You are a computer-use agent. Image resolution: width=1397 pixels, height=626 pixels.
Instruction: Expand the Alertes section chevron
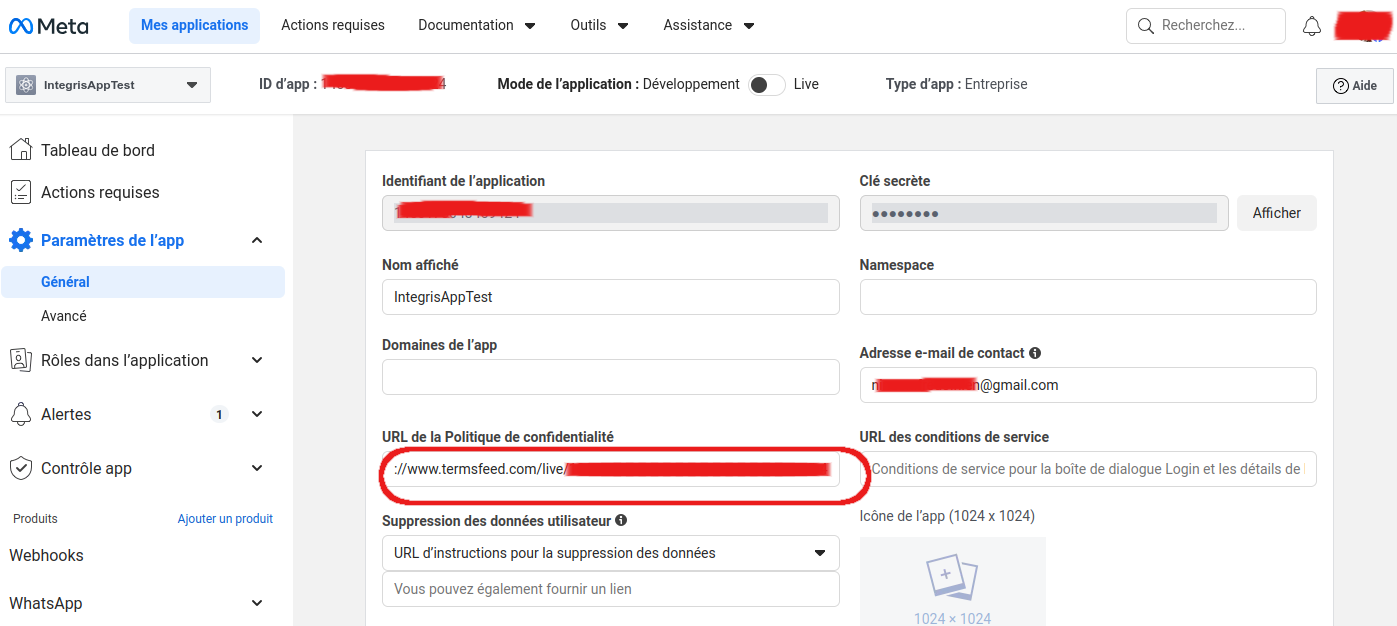coord(257,414)
